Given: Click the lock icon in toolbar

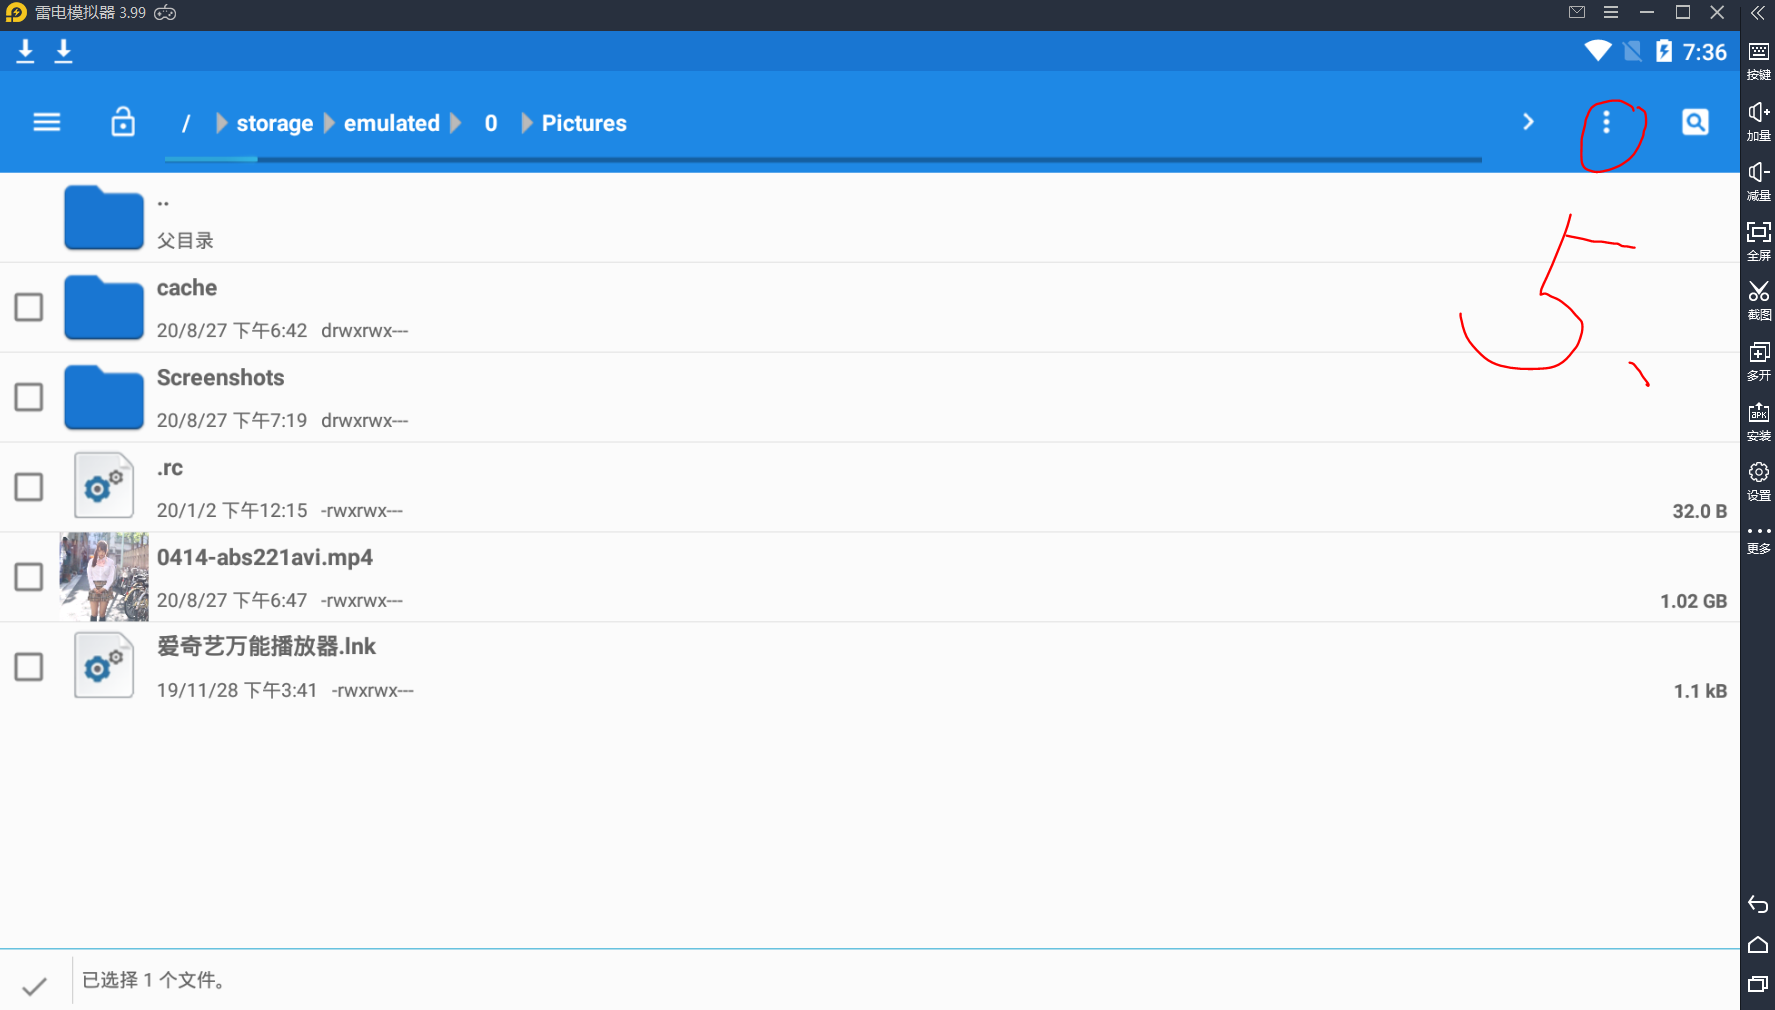Looking at the screenshot, I should coord(123,122).
